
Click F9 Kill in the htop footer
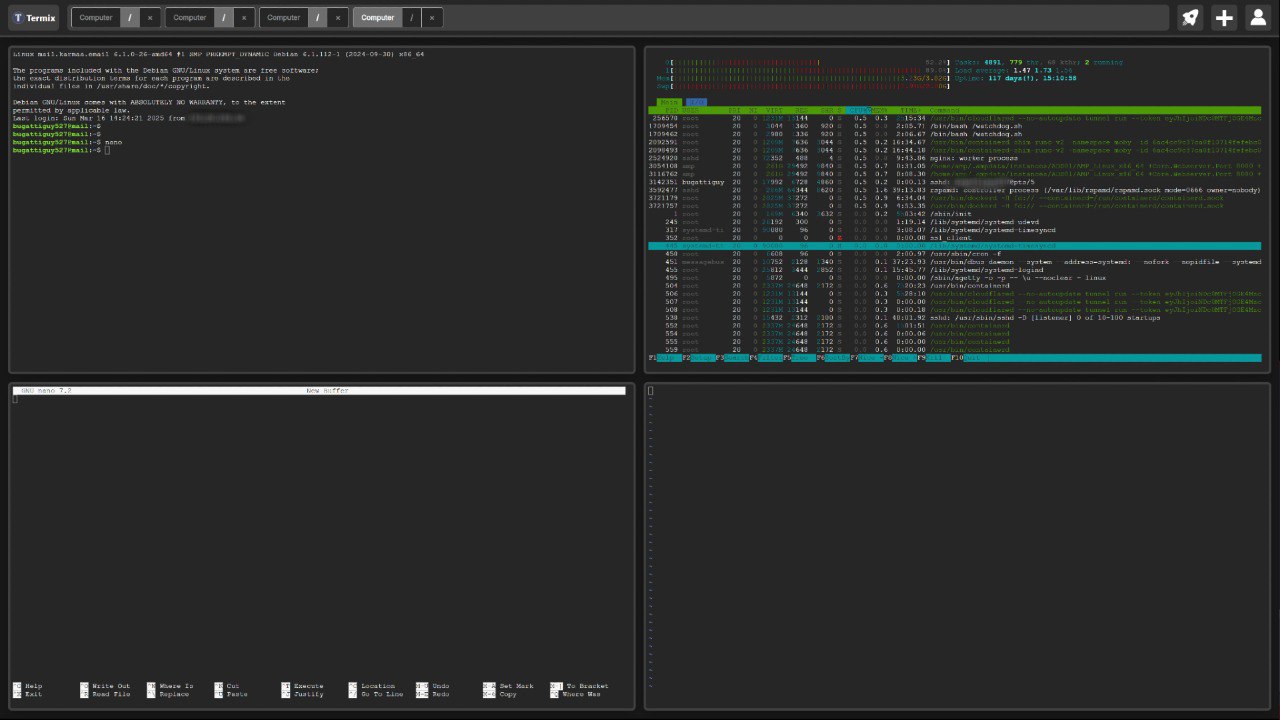tap(935, 357)
